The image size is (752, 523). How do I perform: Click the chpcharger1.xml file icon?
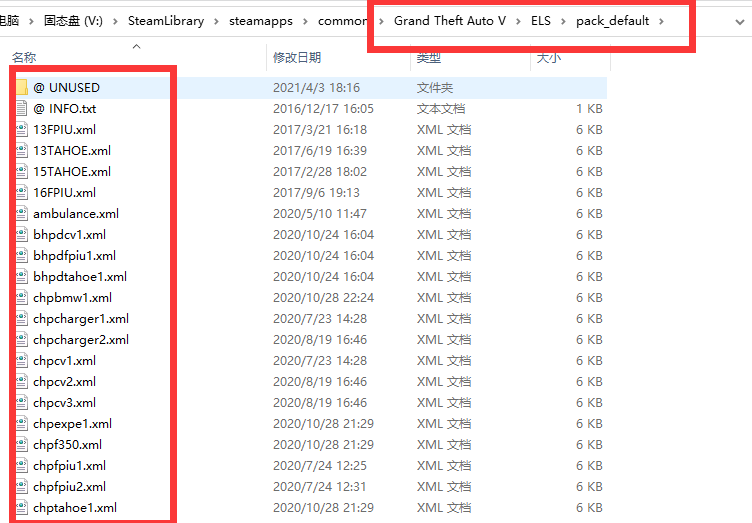pos(22,319)
